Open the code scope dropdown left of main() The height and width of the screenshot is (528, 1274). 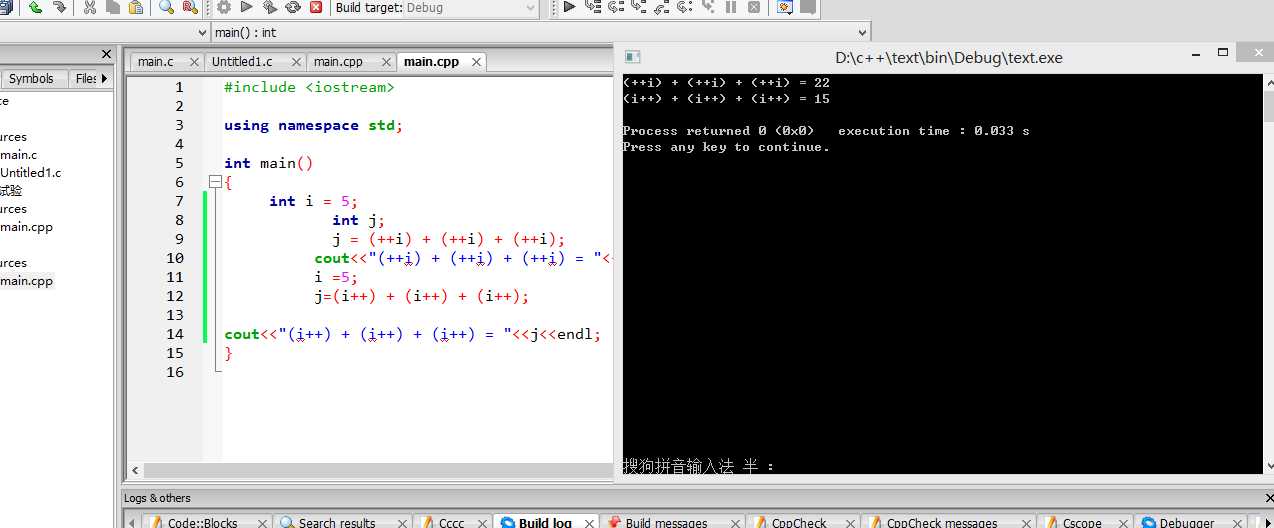tap(103, 32)
